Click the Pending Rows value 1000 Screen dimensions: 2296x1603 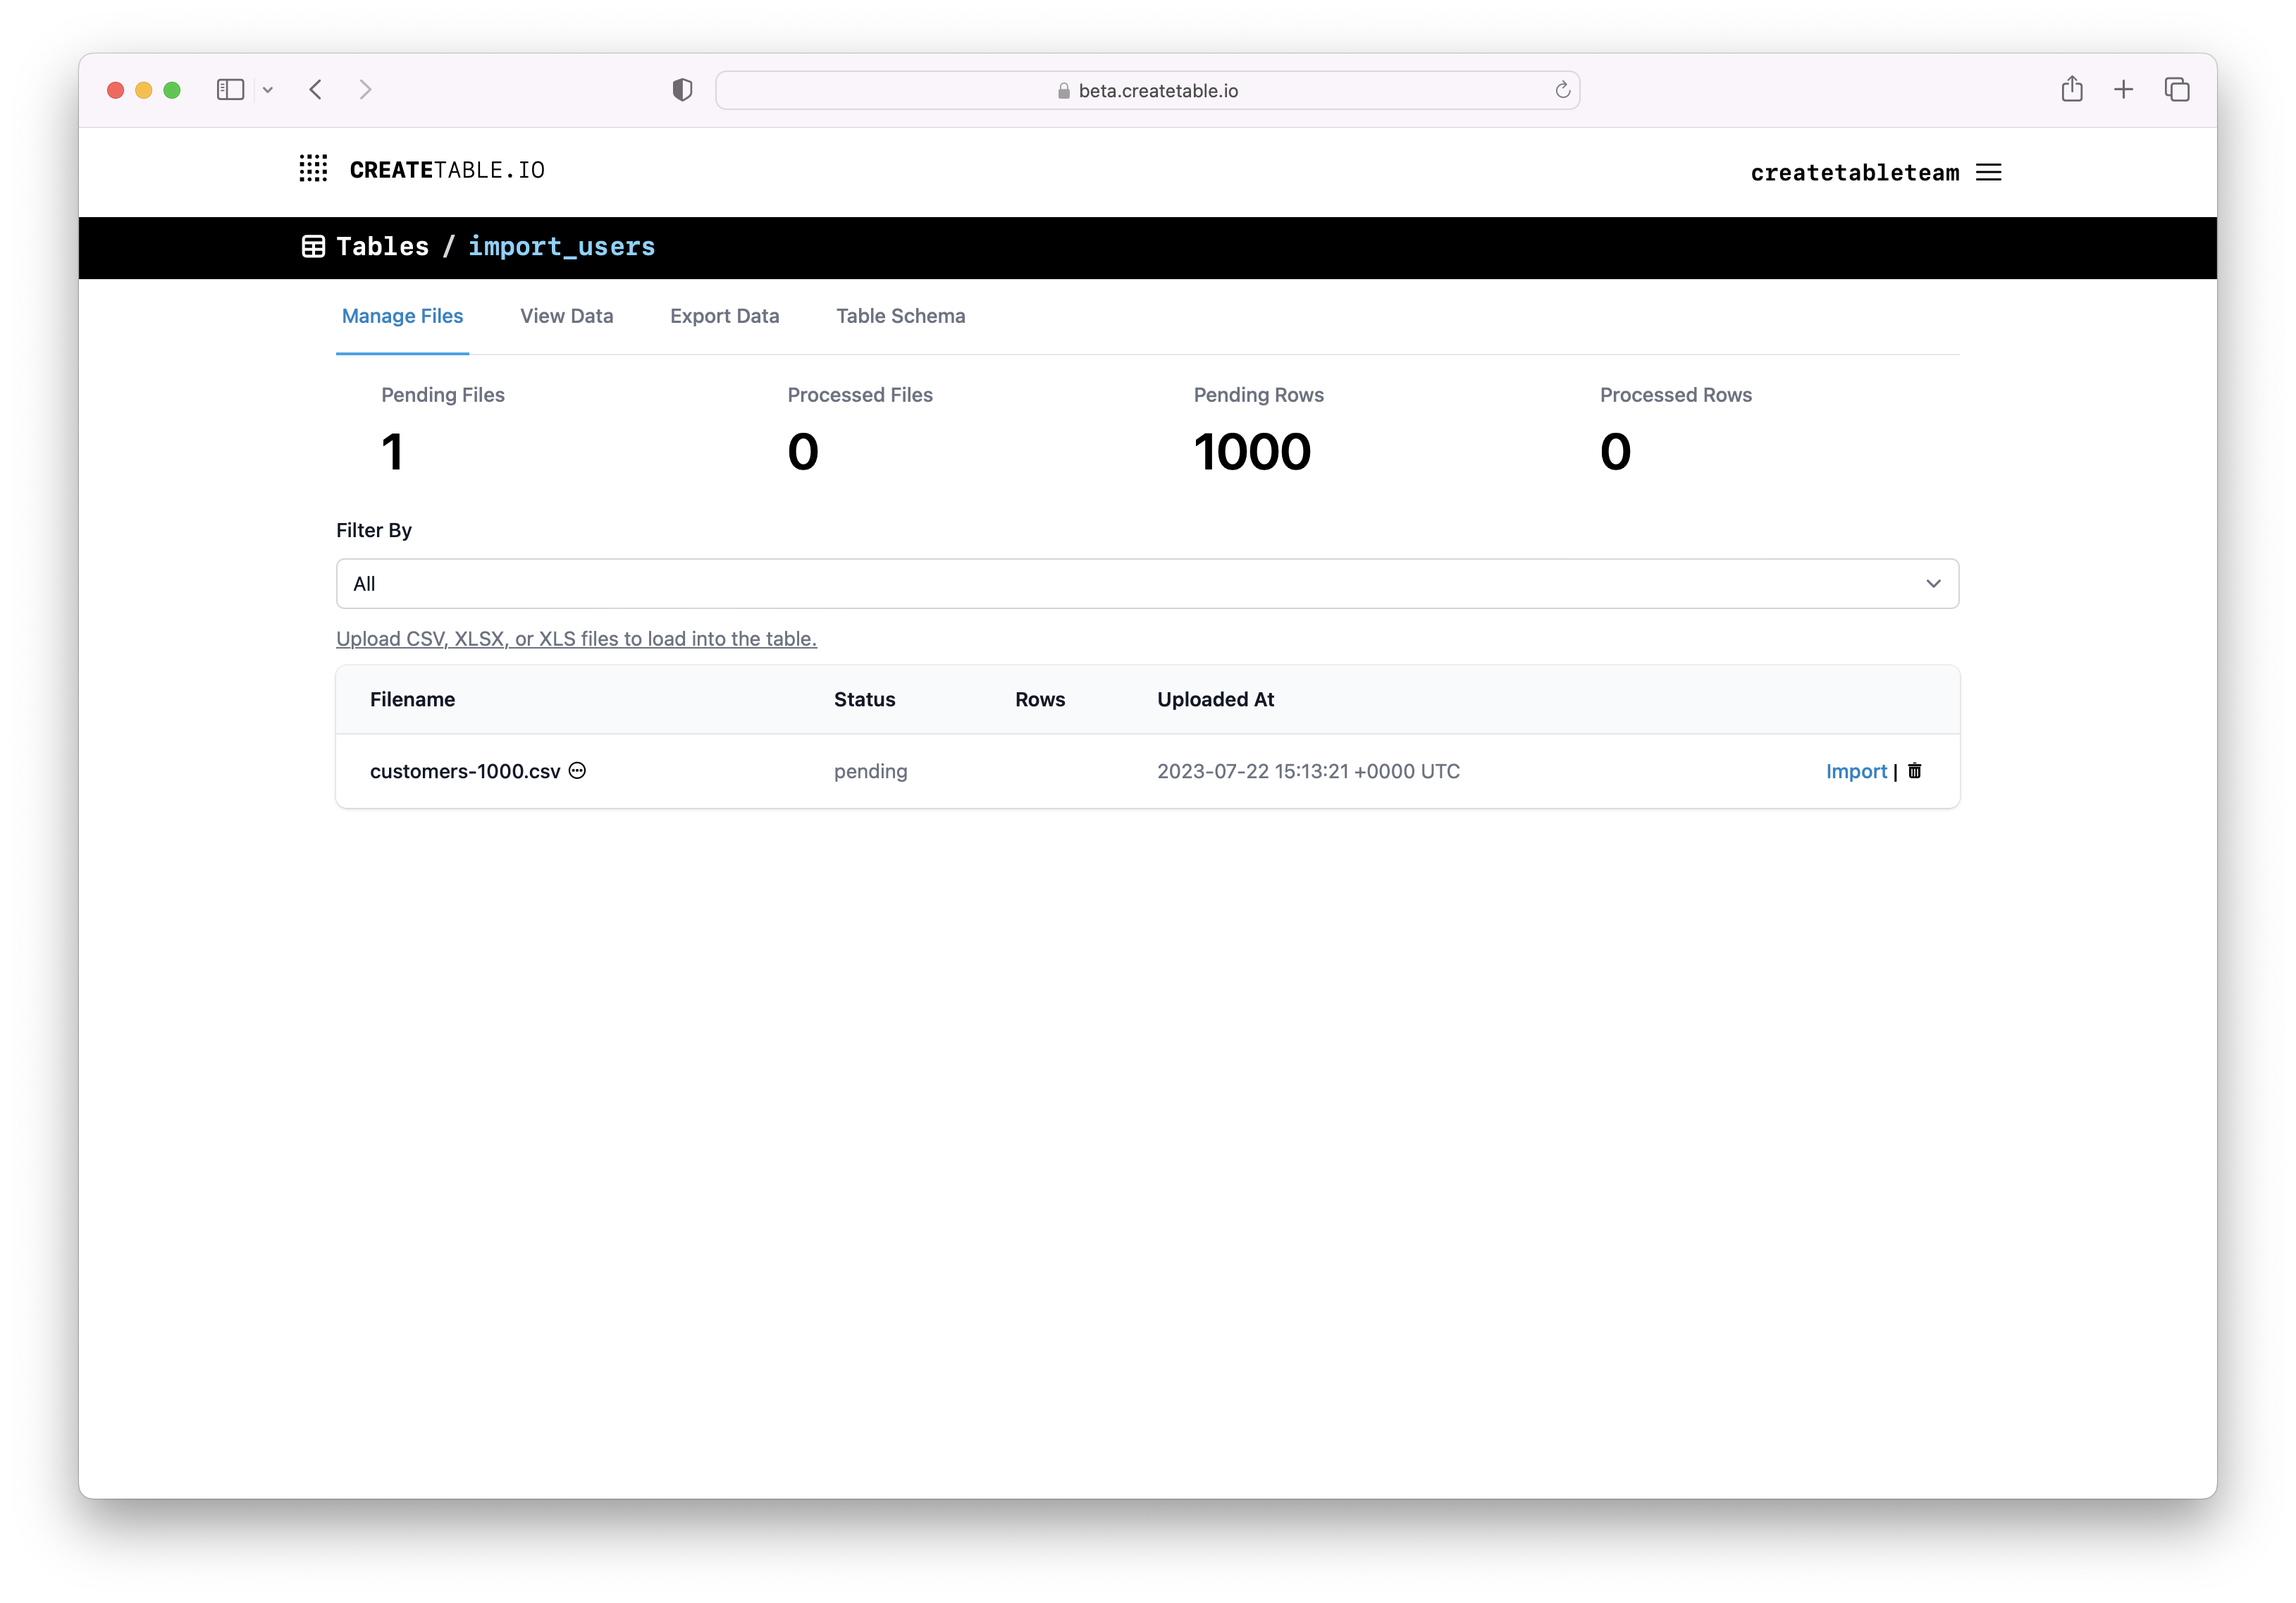(1252, 451)
